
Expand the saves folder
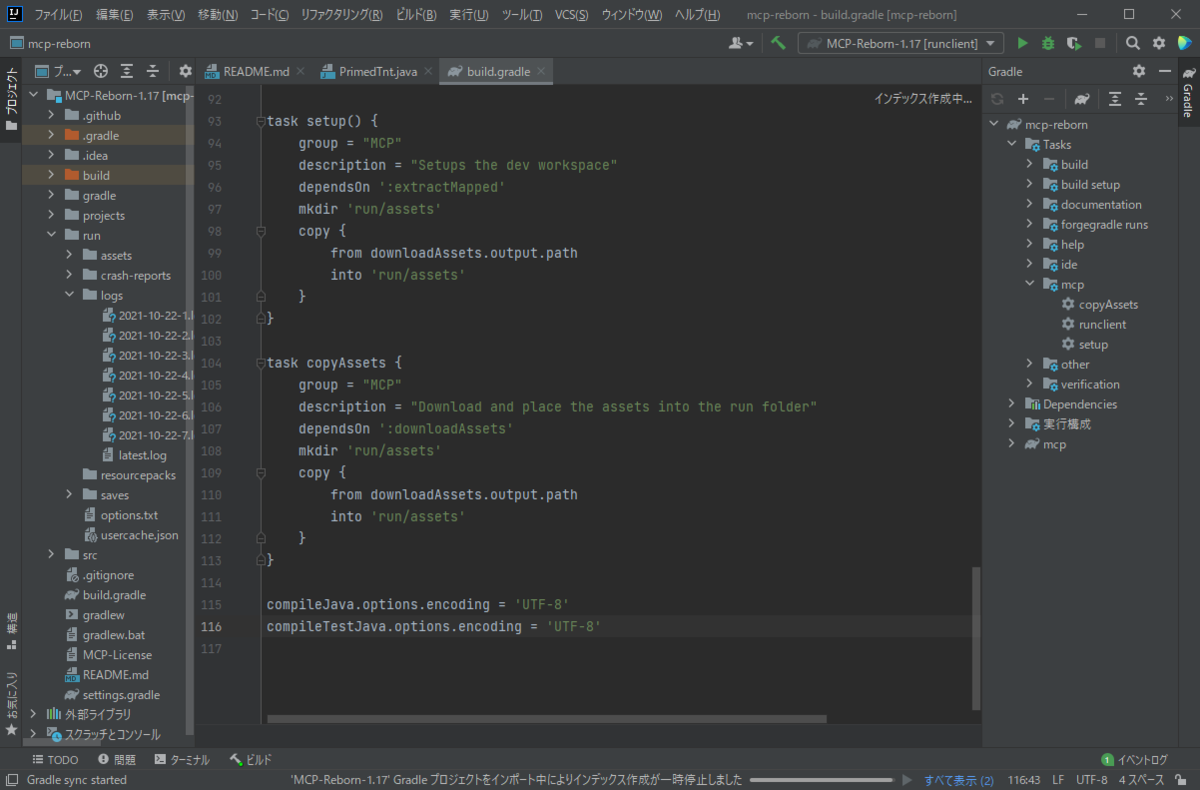tap(70, 495)
